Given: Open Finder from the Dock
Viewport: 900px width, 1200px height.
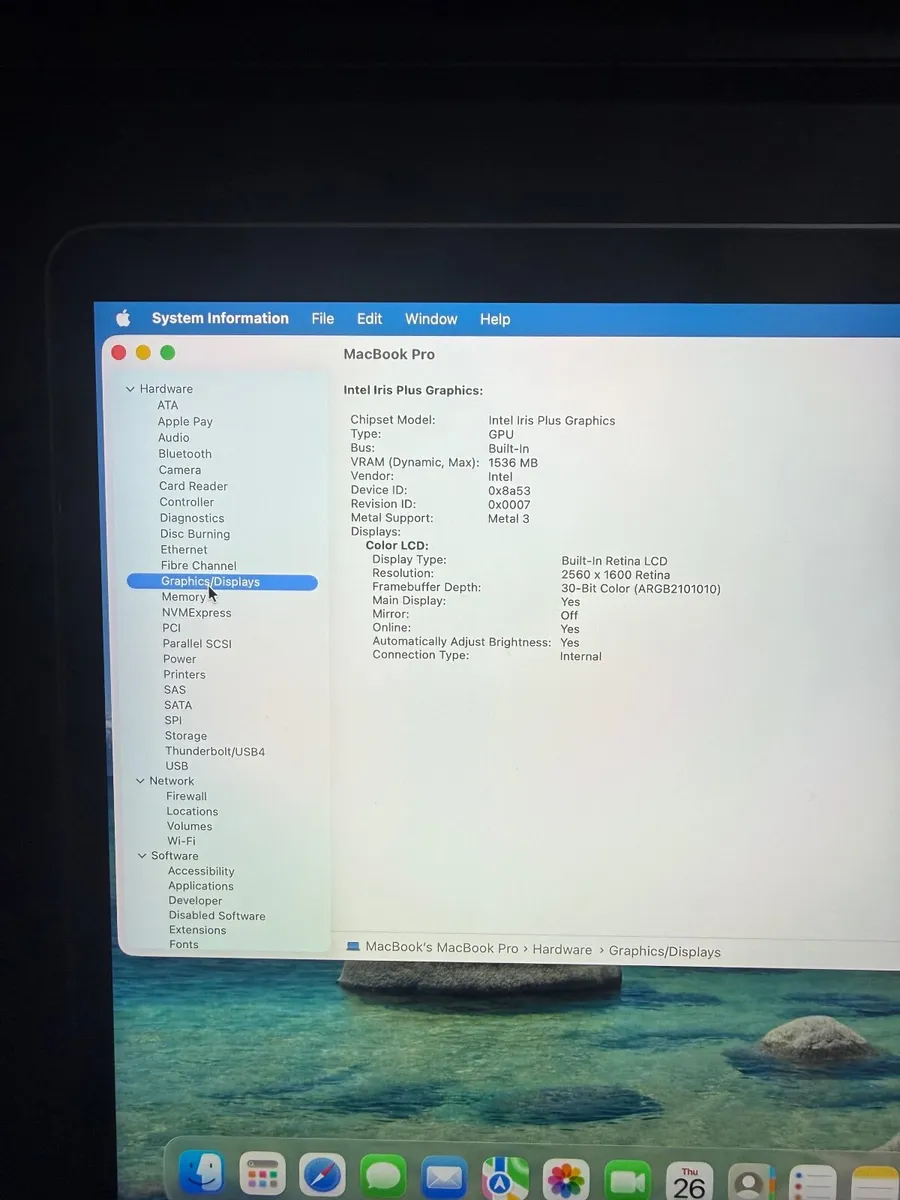Looking at the screenshot, I should [202, 1172].
